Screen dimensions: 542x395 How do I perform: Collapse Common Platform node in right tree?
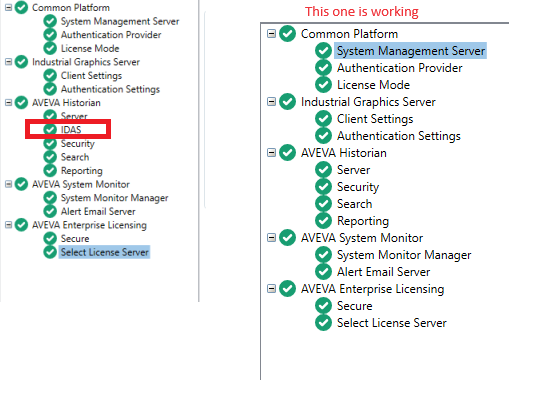[272, 34]
